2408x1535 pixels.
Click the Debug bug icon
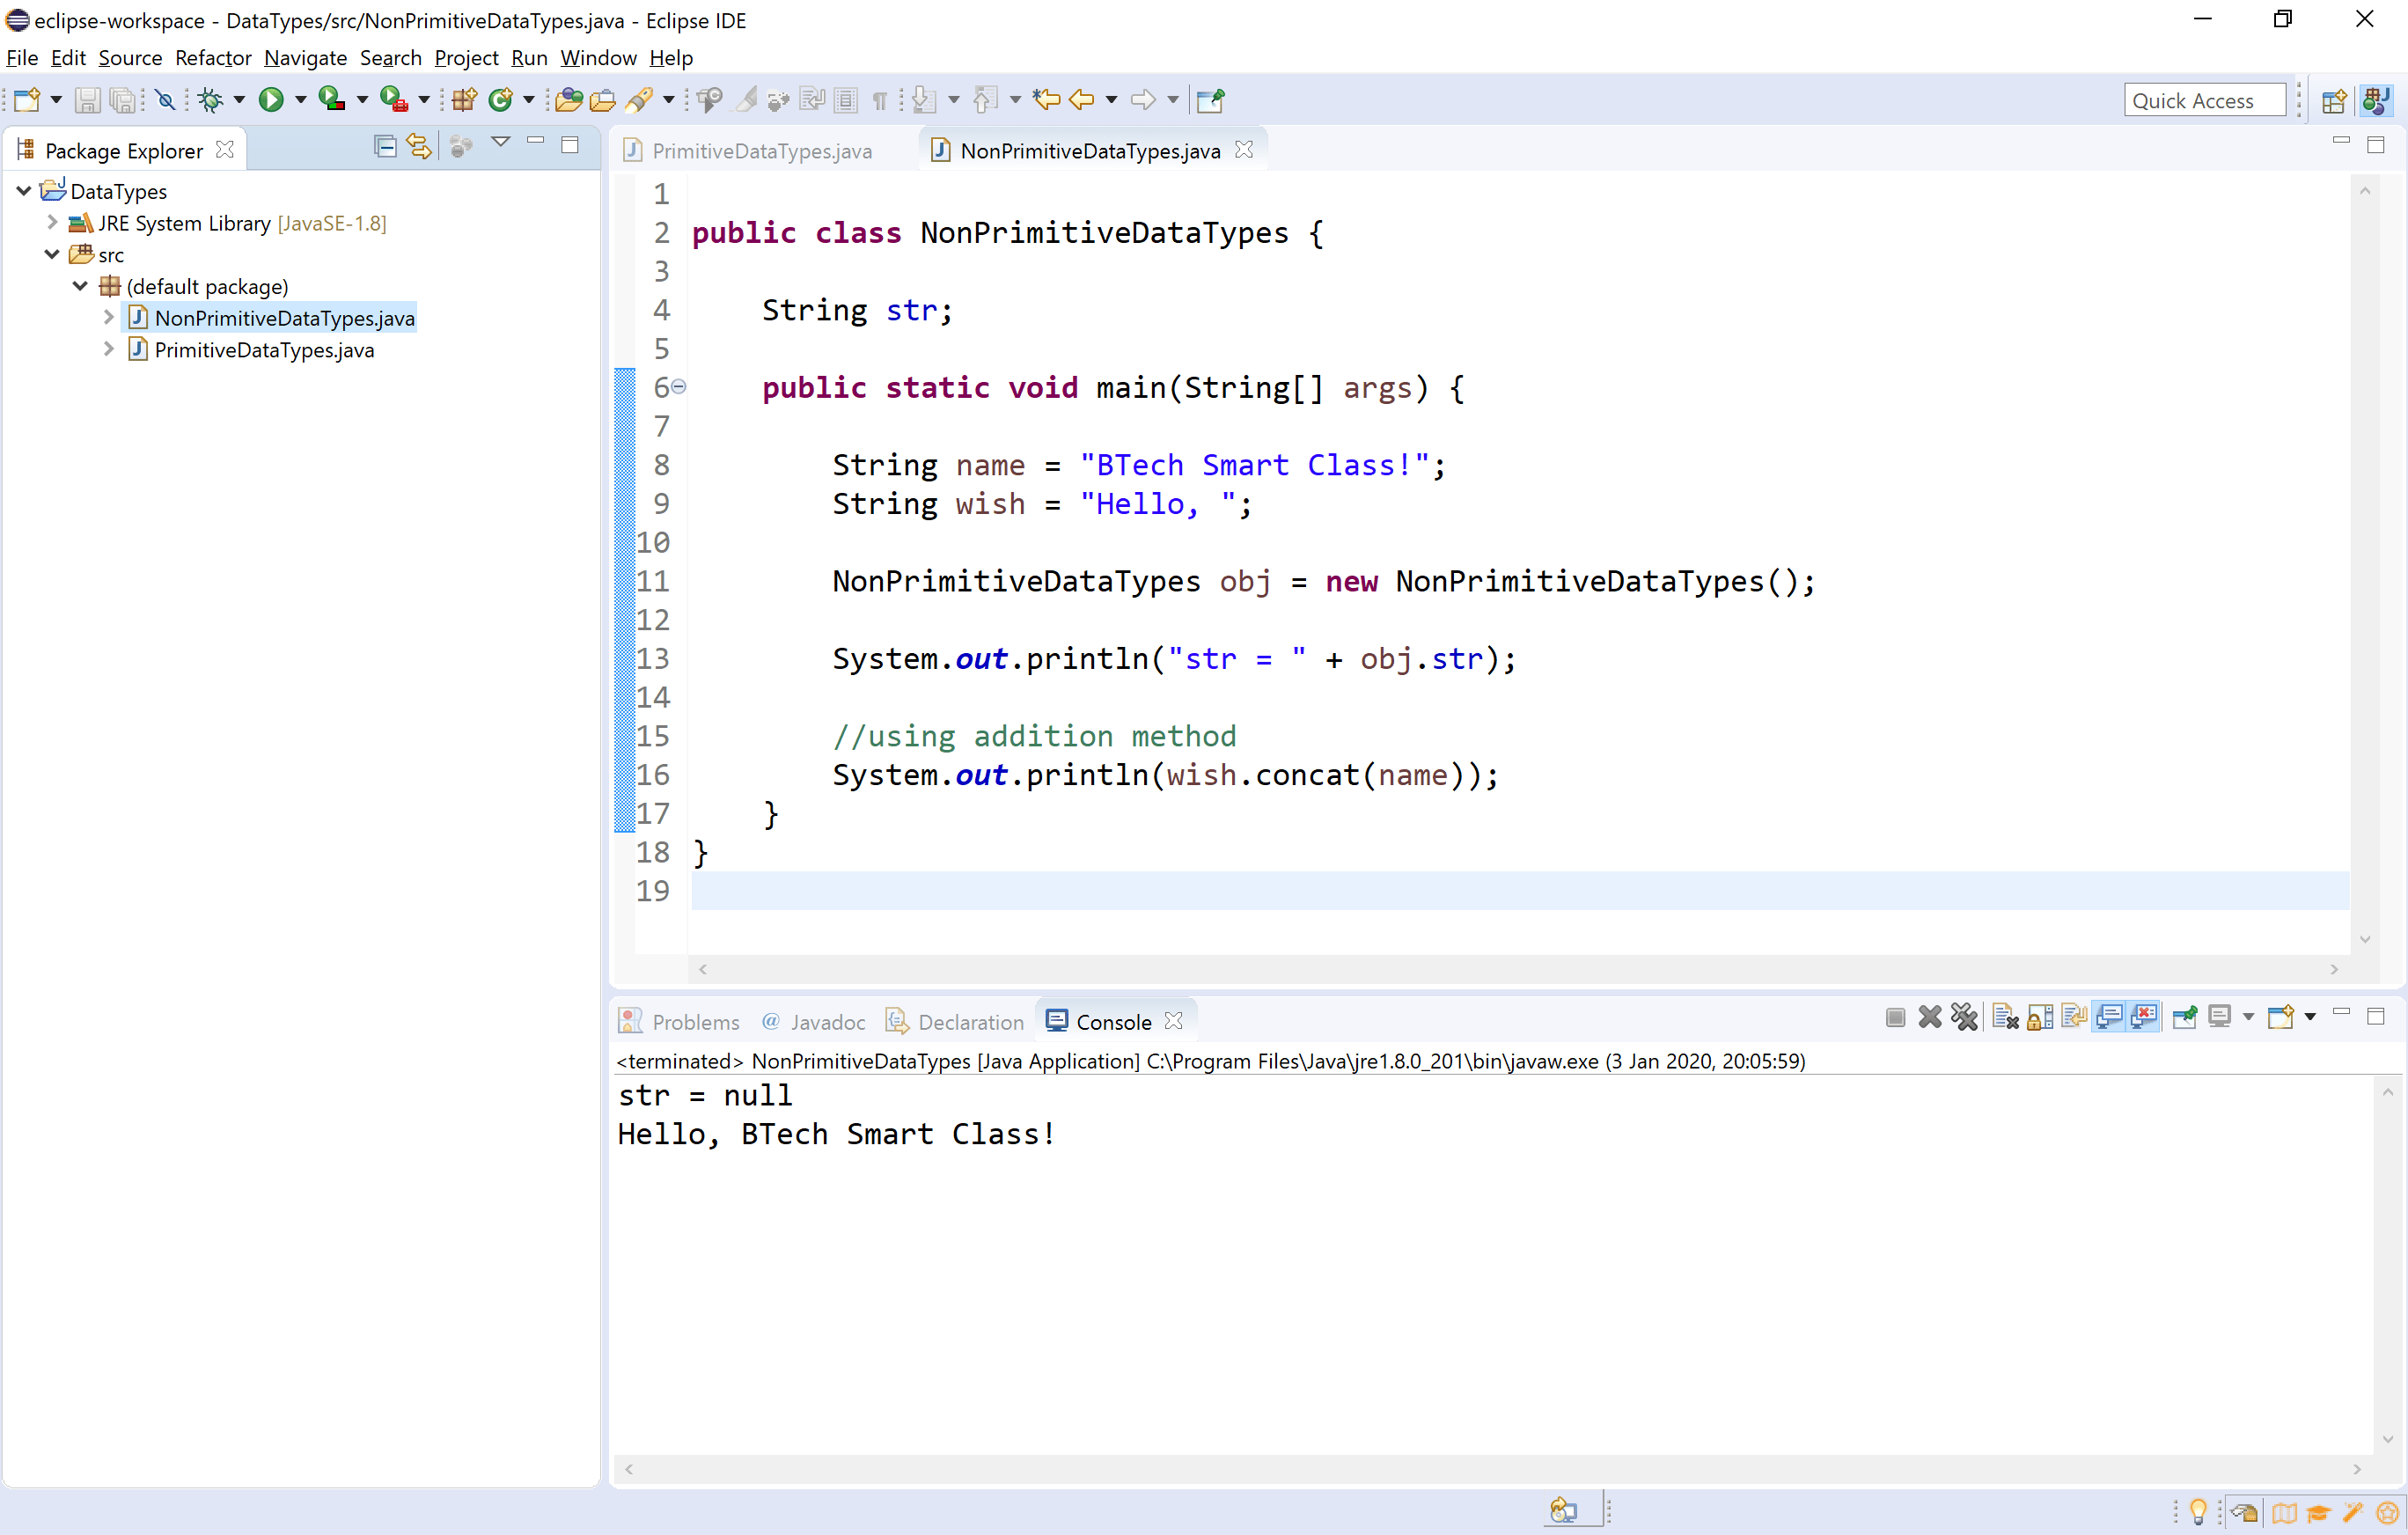(x=210, y=99)
